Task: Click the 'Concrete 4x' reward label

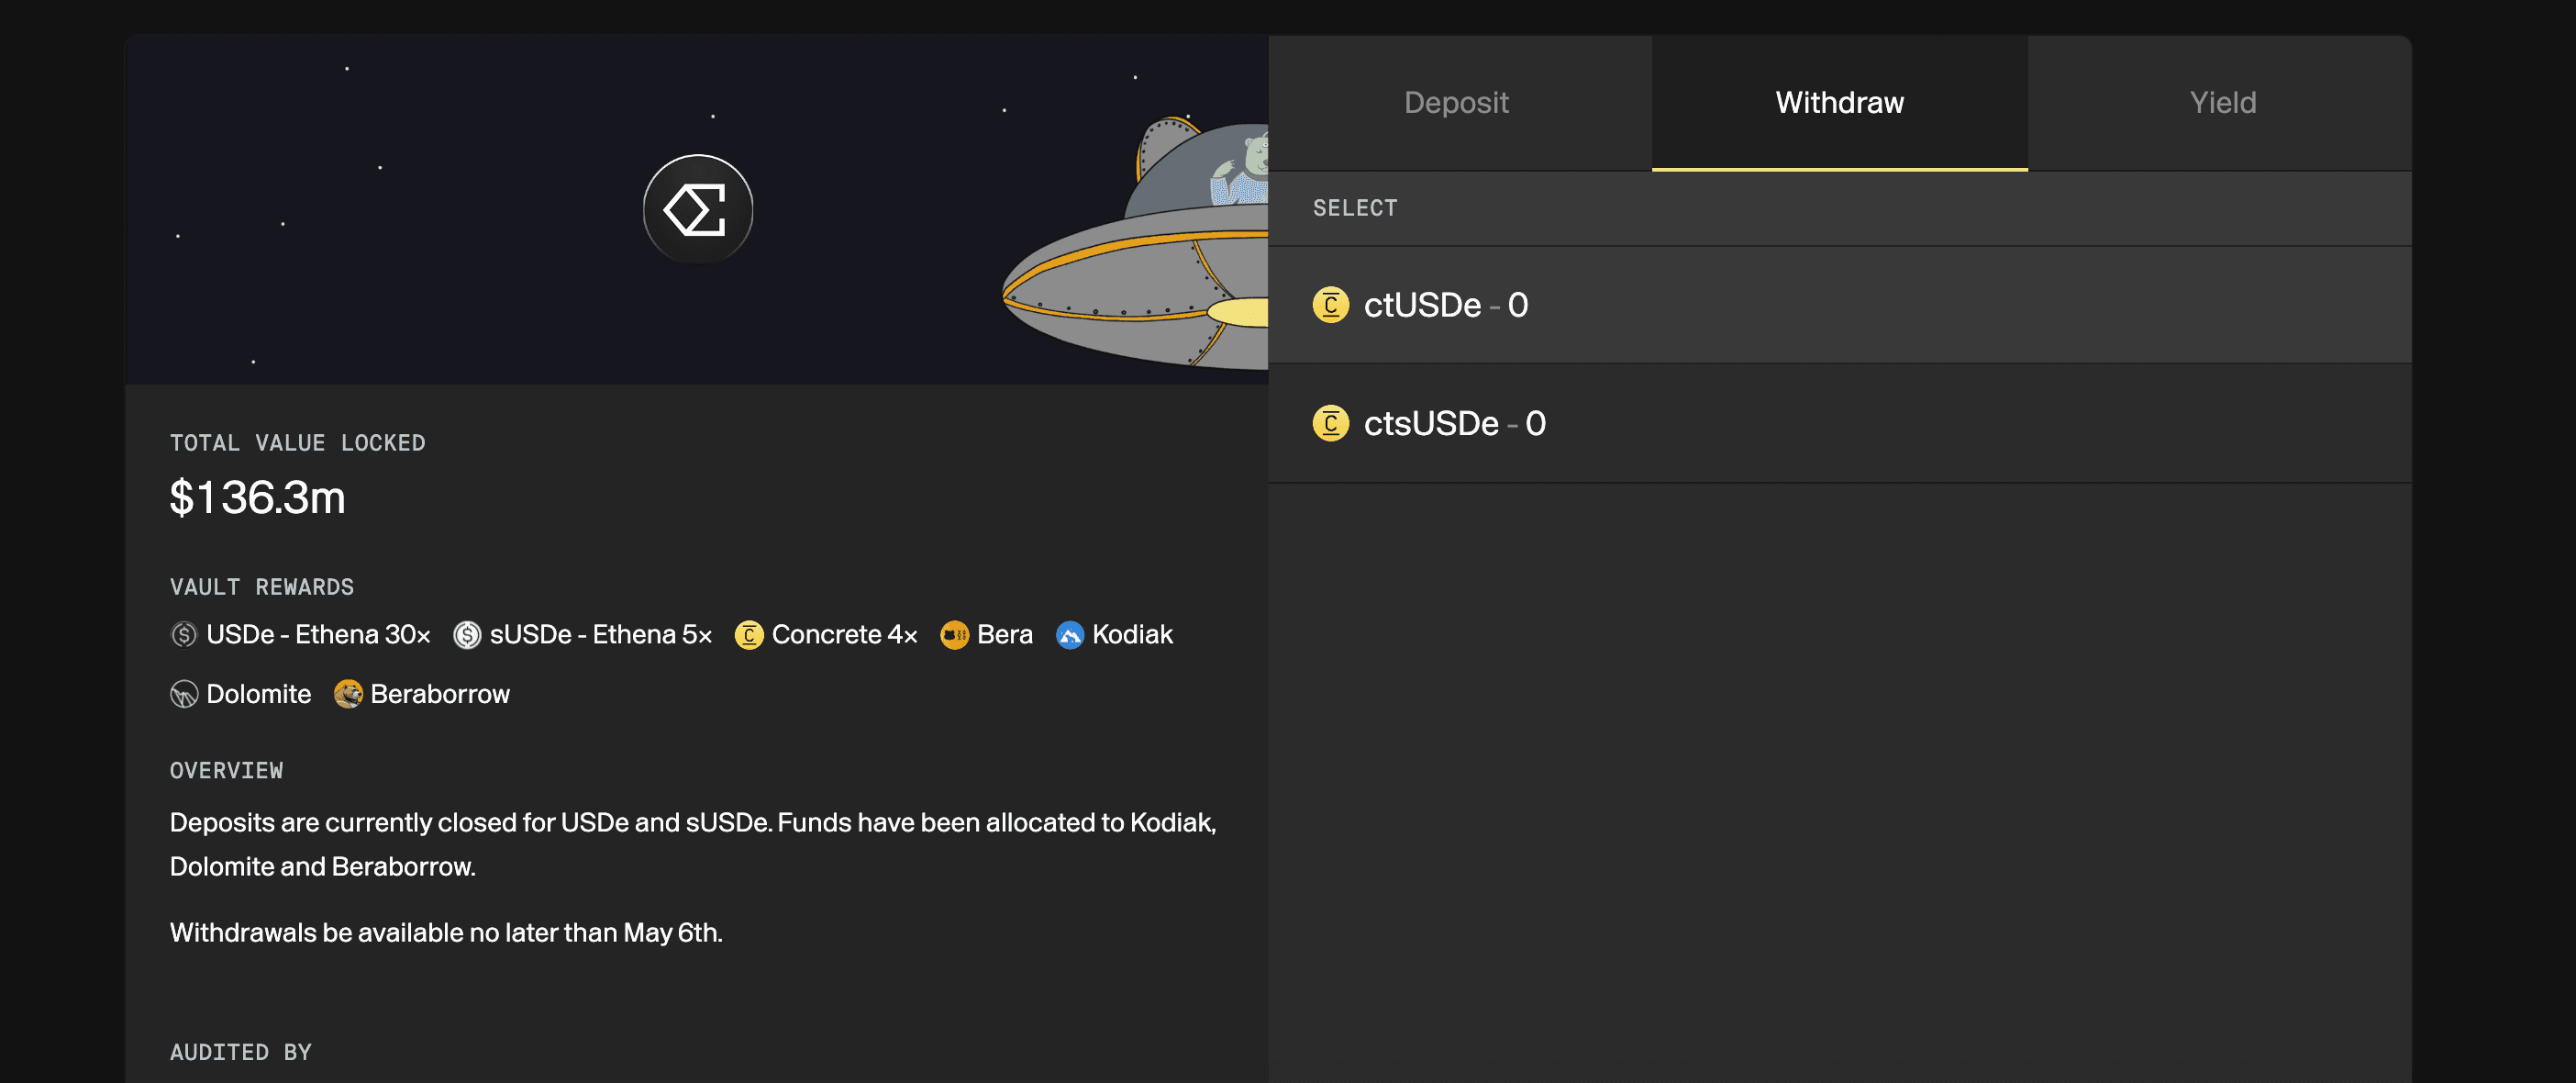Action: (845, 635)
